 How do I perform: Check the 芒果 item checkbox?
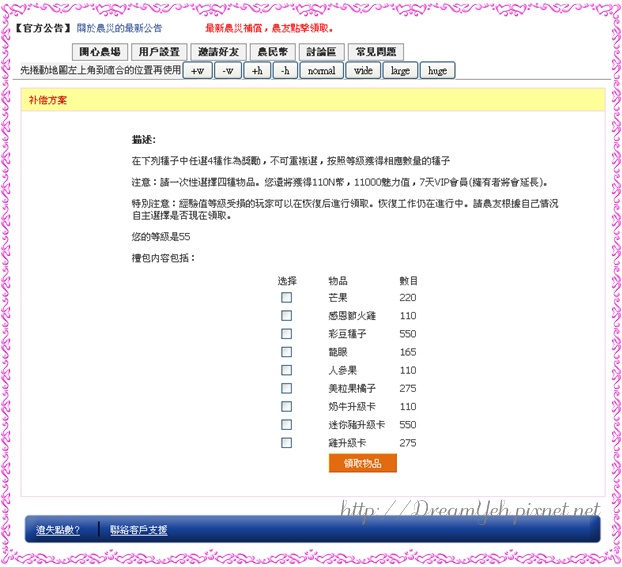pos(286,298)
